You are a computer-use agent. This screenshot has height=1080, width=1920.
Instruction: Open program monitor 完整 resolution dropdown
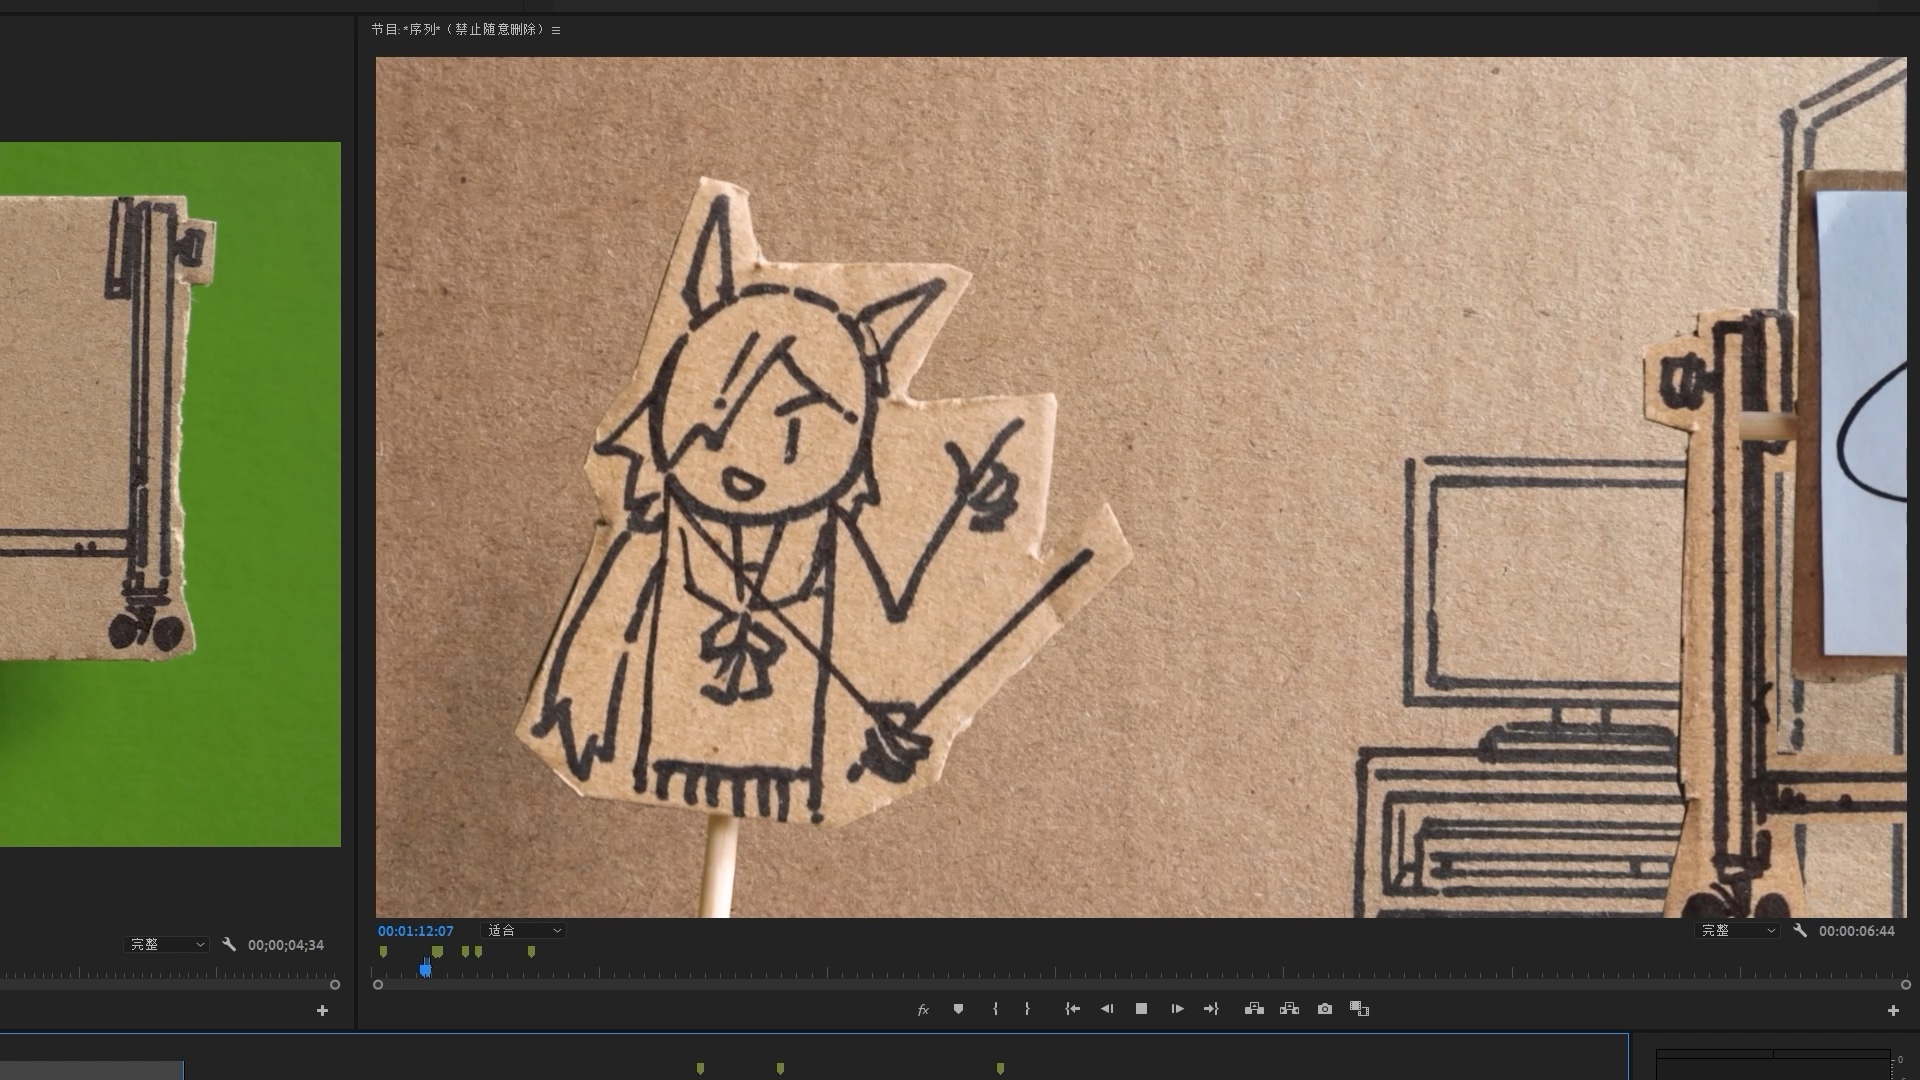1738,931
